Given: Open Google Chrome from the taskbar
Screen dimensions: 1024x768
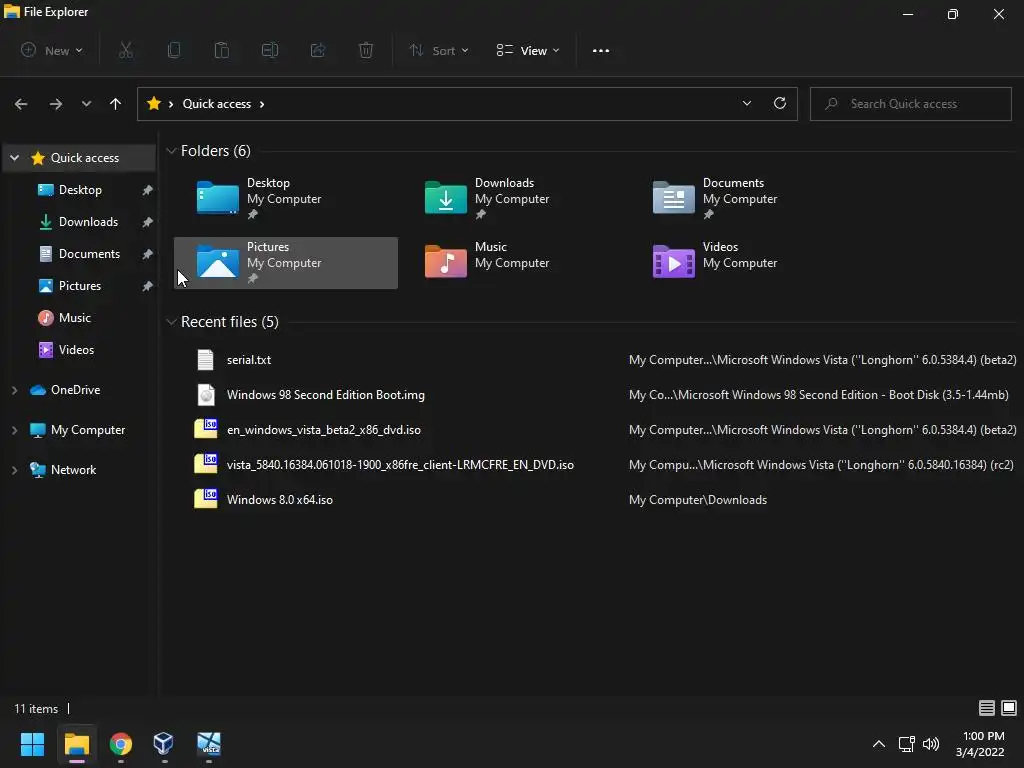Looking at the screenshot, I should pyautogui.click(x=121, y=744).
